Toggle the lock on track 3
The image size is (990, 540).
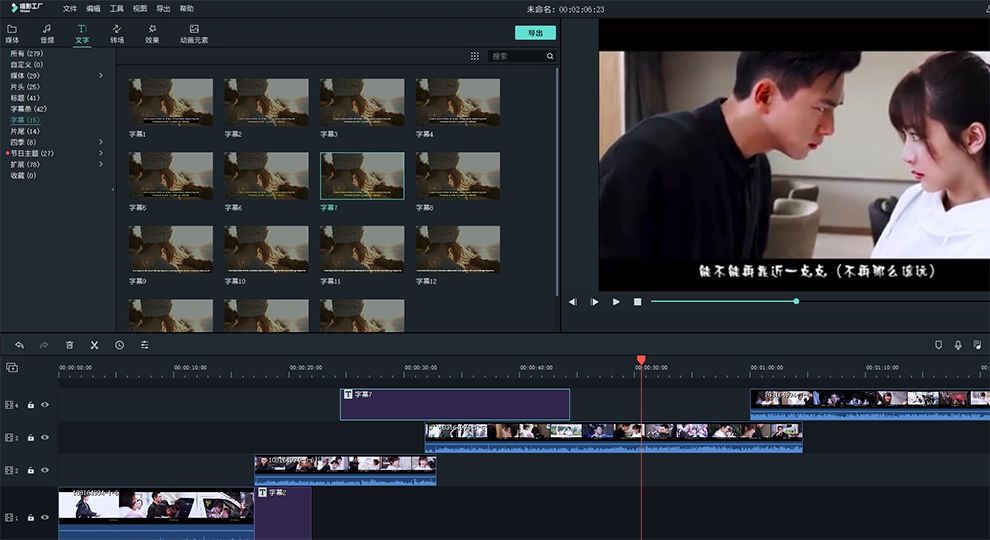coord(31,438)
